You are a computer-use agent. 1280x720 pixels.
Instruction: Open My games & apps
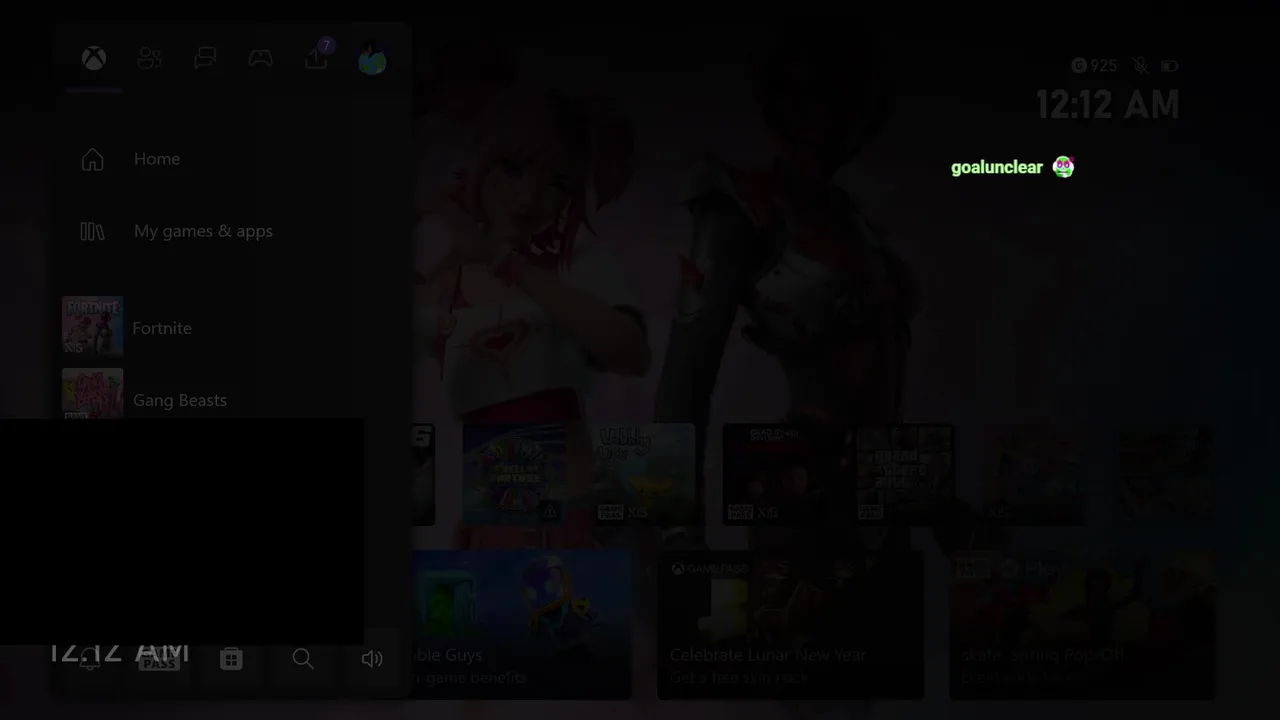(203, 231)
